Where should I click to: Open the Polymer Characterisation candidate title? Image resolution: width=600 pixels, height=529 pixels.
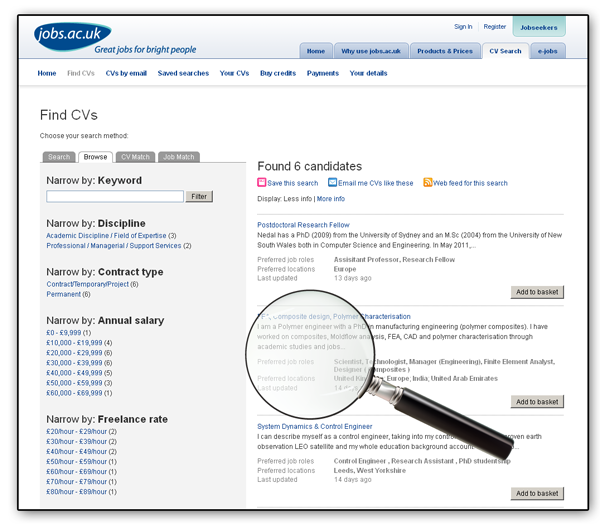pos(334,317)
